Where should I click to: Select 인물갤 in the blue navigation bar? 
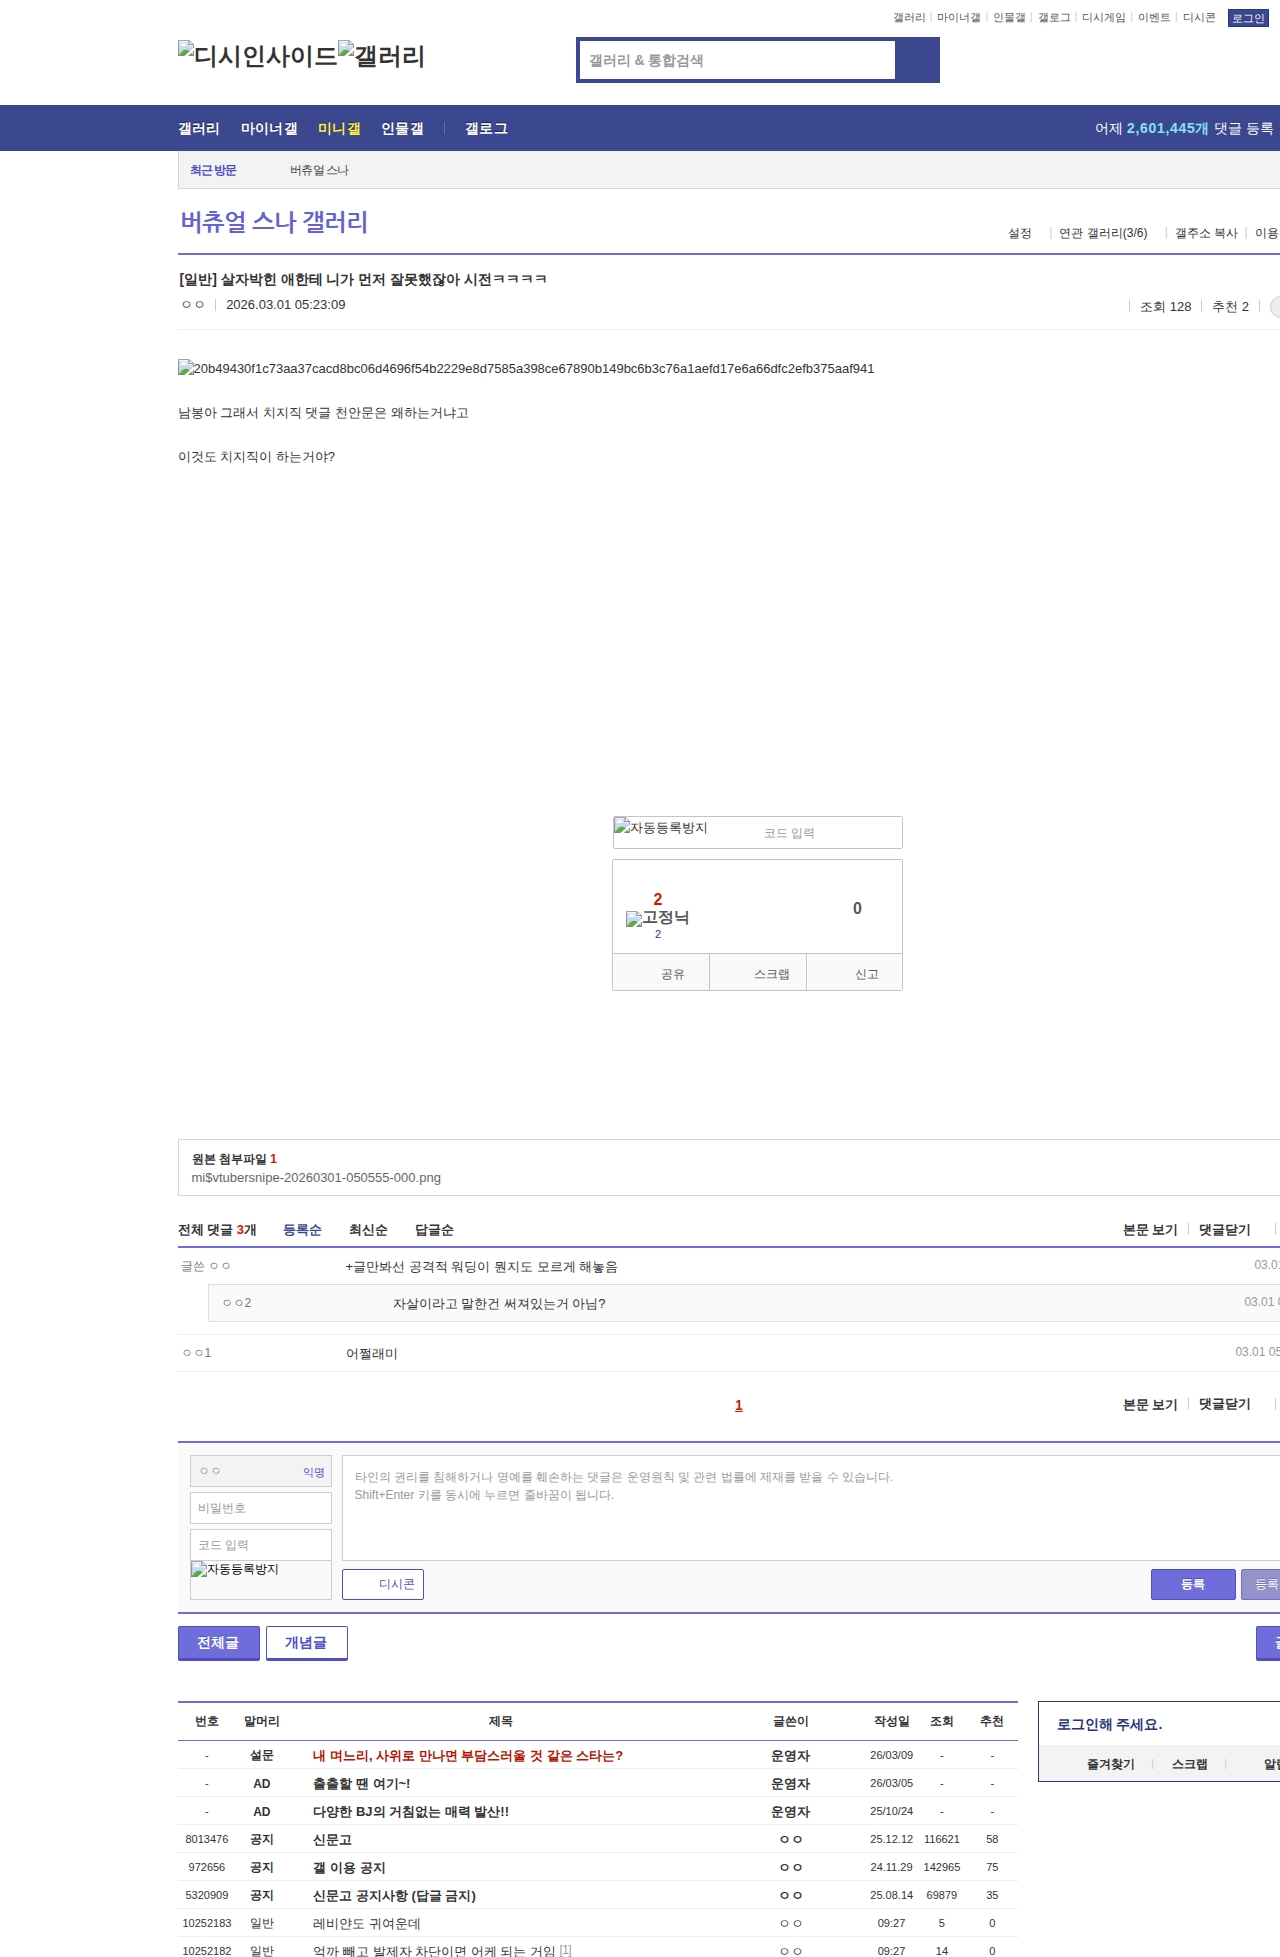click(x=402, y=128)
